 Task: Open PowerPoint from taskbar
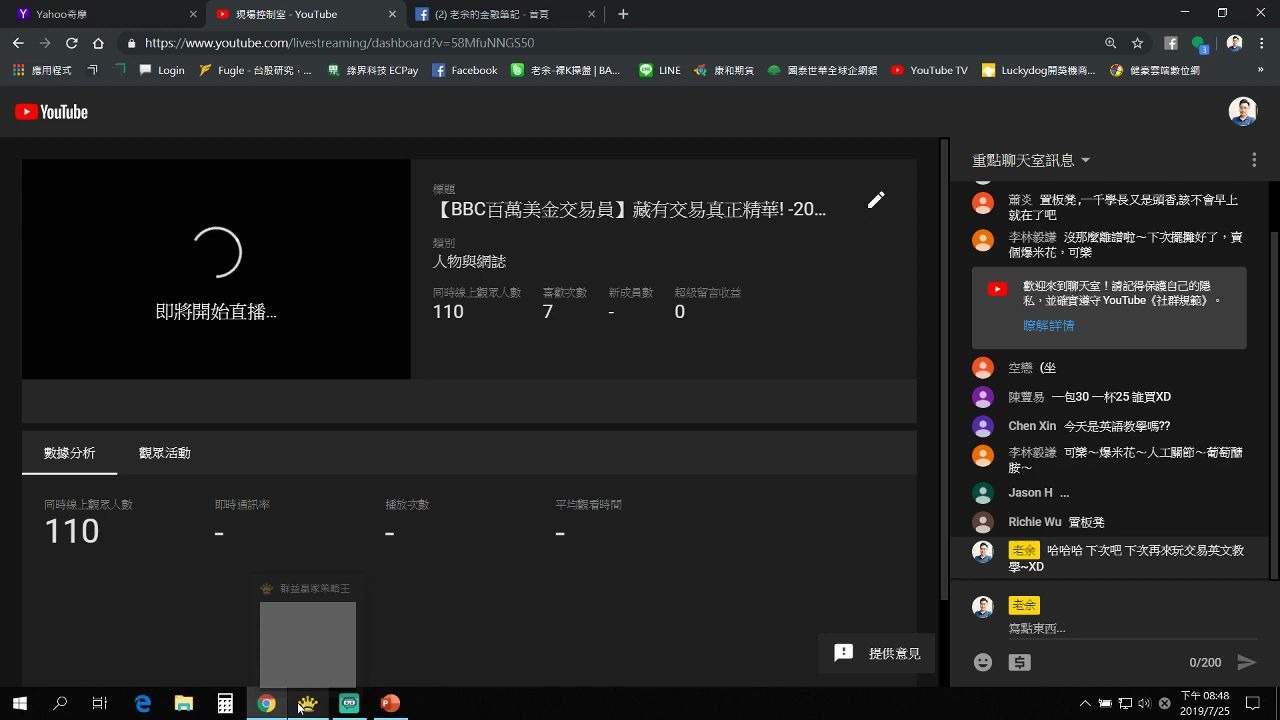[390, 703]
